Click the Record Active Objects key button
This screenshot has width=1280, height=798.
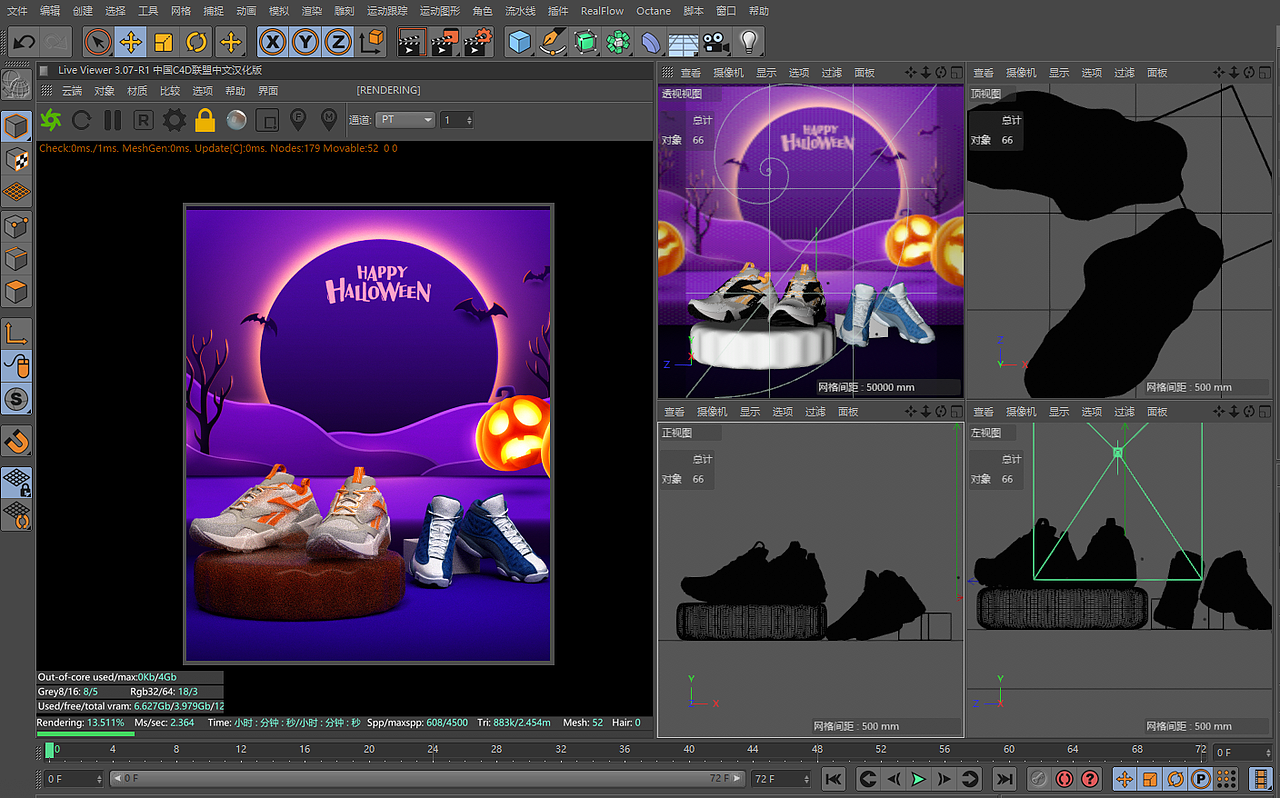point(1039,779)
